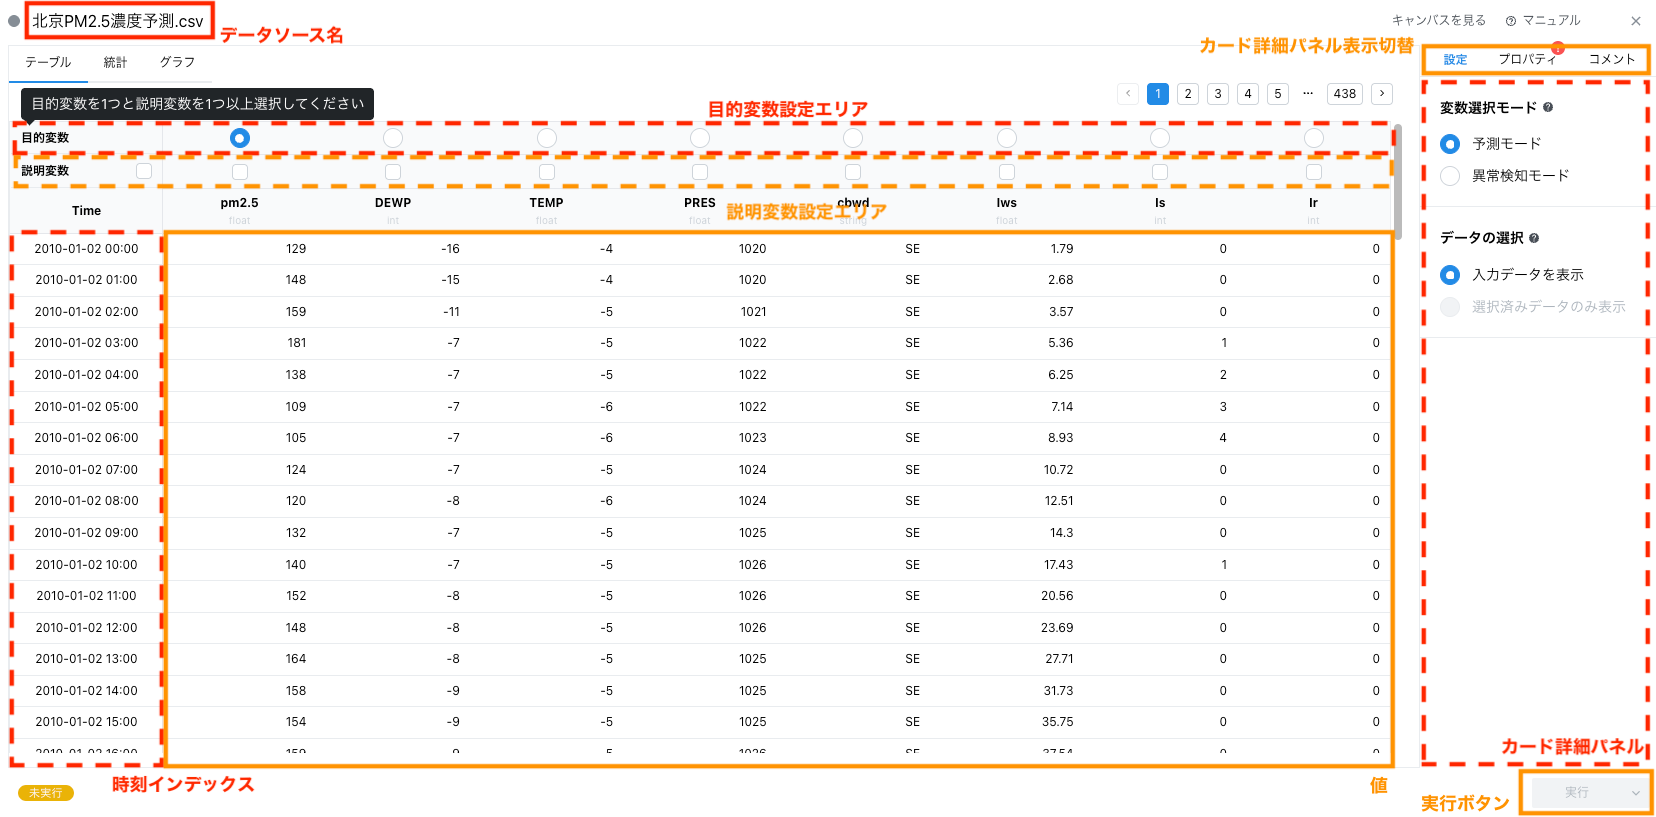The width and height of the screenshot is (1656, 817).
Task: Check Ir as explanatory variable
Action: point(1314,172)
